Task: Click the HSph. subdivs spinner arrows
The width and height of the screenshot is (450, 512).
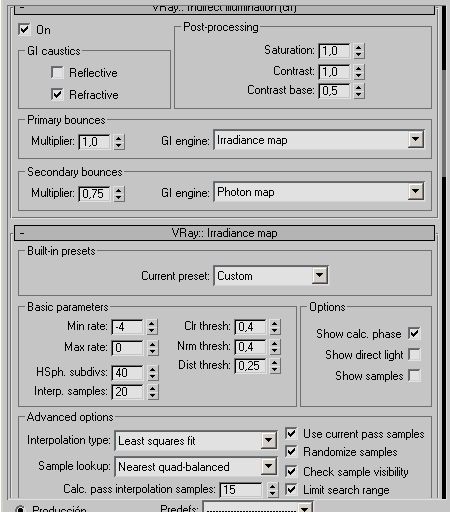Action: pos(152,373)
